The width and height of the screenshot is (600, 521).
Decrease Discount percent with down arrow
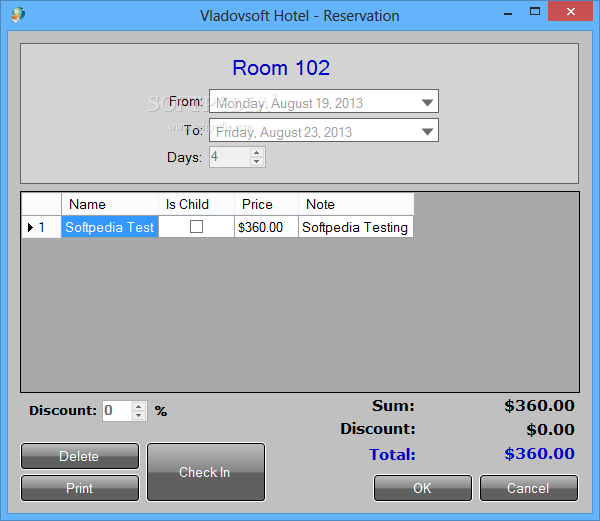[139, 415]
